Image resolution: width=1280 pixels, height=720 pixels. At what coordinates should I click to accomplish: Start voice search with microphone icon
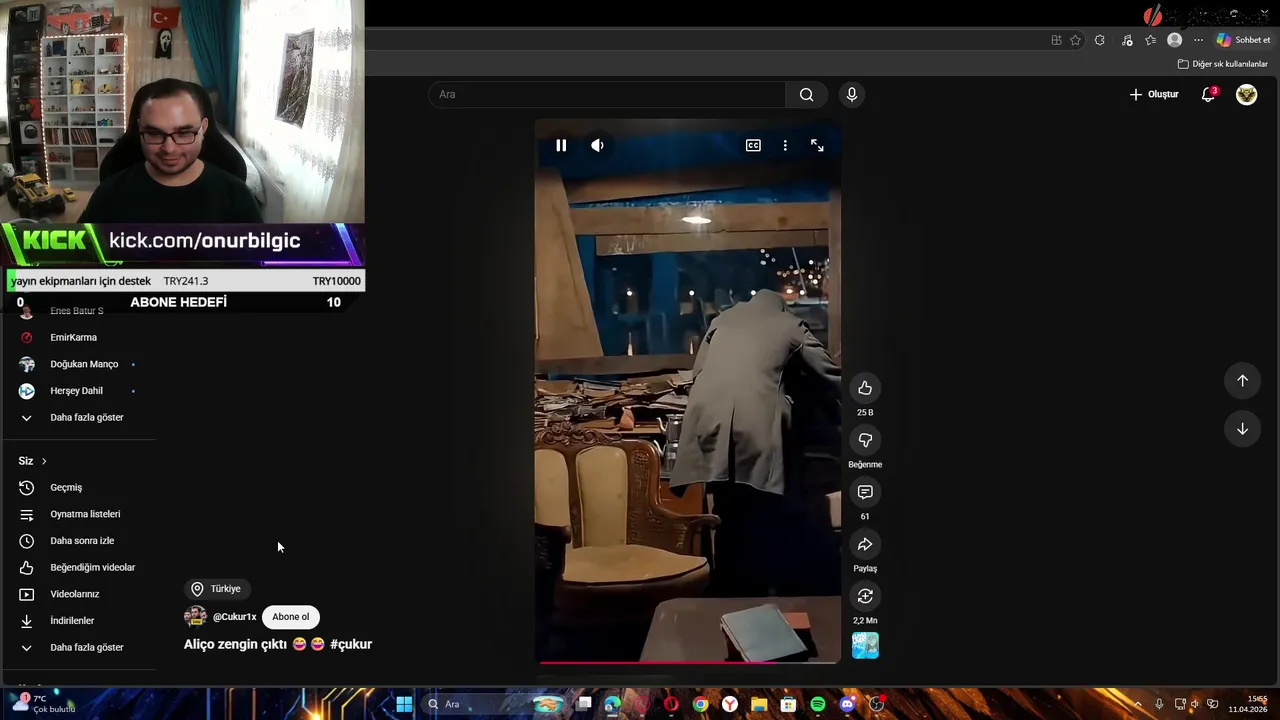[851, 94]
